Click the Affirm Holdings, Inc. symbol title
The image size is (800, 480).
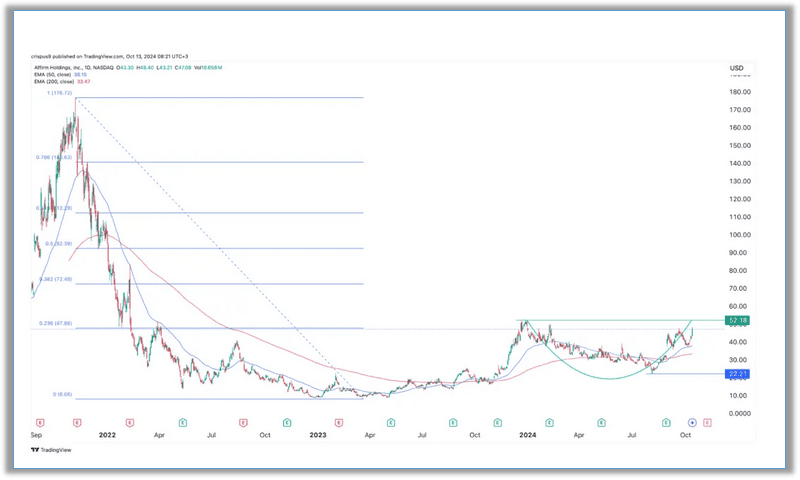(58, 67)
